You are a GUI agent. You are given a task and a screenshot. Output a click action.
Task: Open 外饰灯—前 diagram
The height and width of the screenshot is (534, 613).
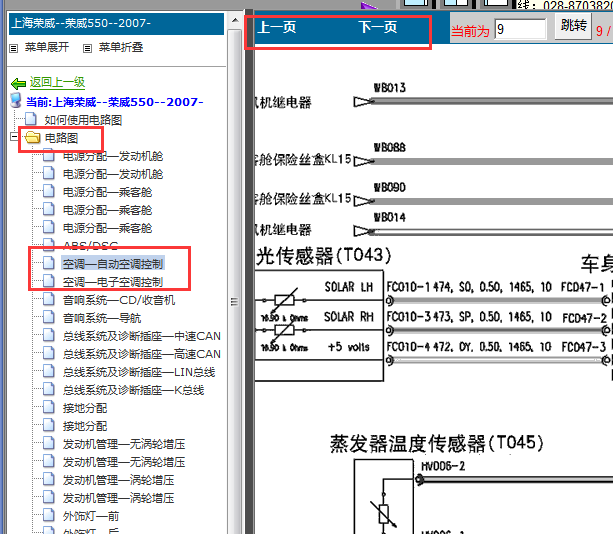[x=91, y=516]
